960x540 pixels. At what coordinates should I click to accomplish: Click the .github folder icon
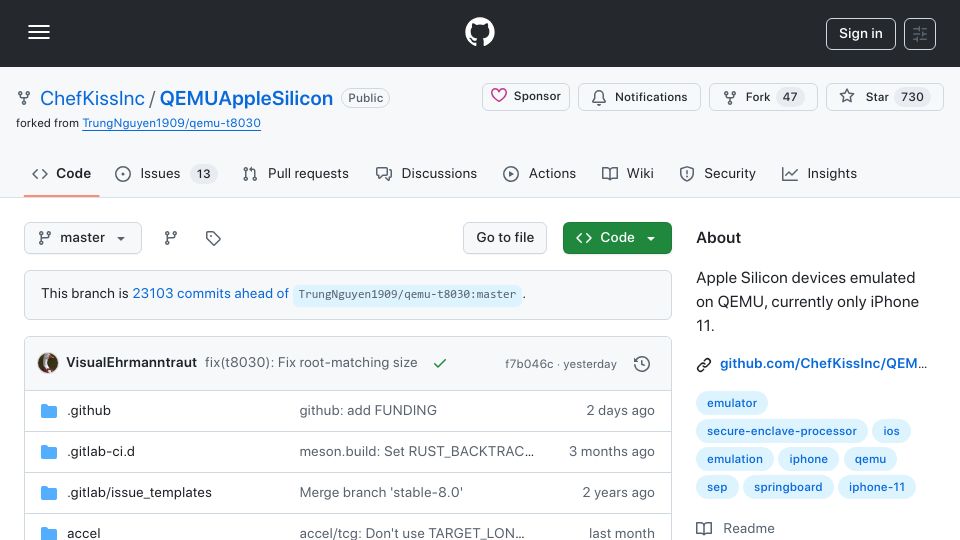tap(49, 411)
